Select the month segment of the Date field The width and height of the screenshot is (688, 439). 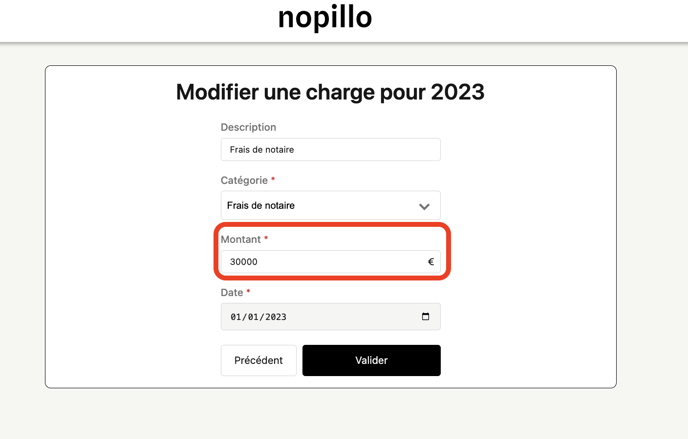tap(255, 317)
